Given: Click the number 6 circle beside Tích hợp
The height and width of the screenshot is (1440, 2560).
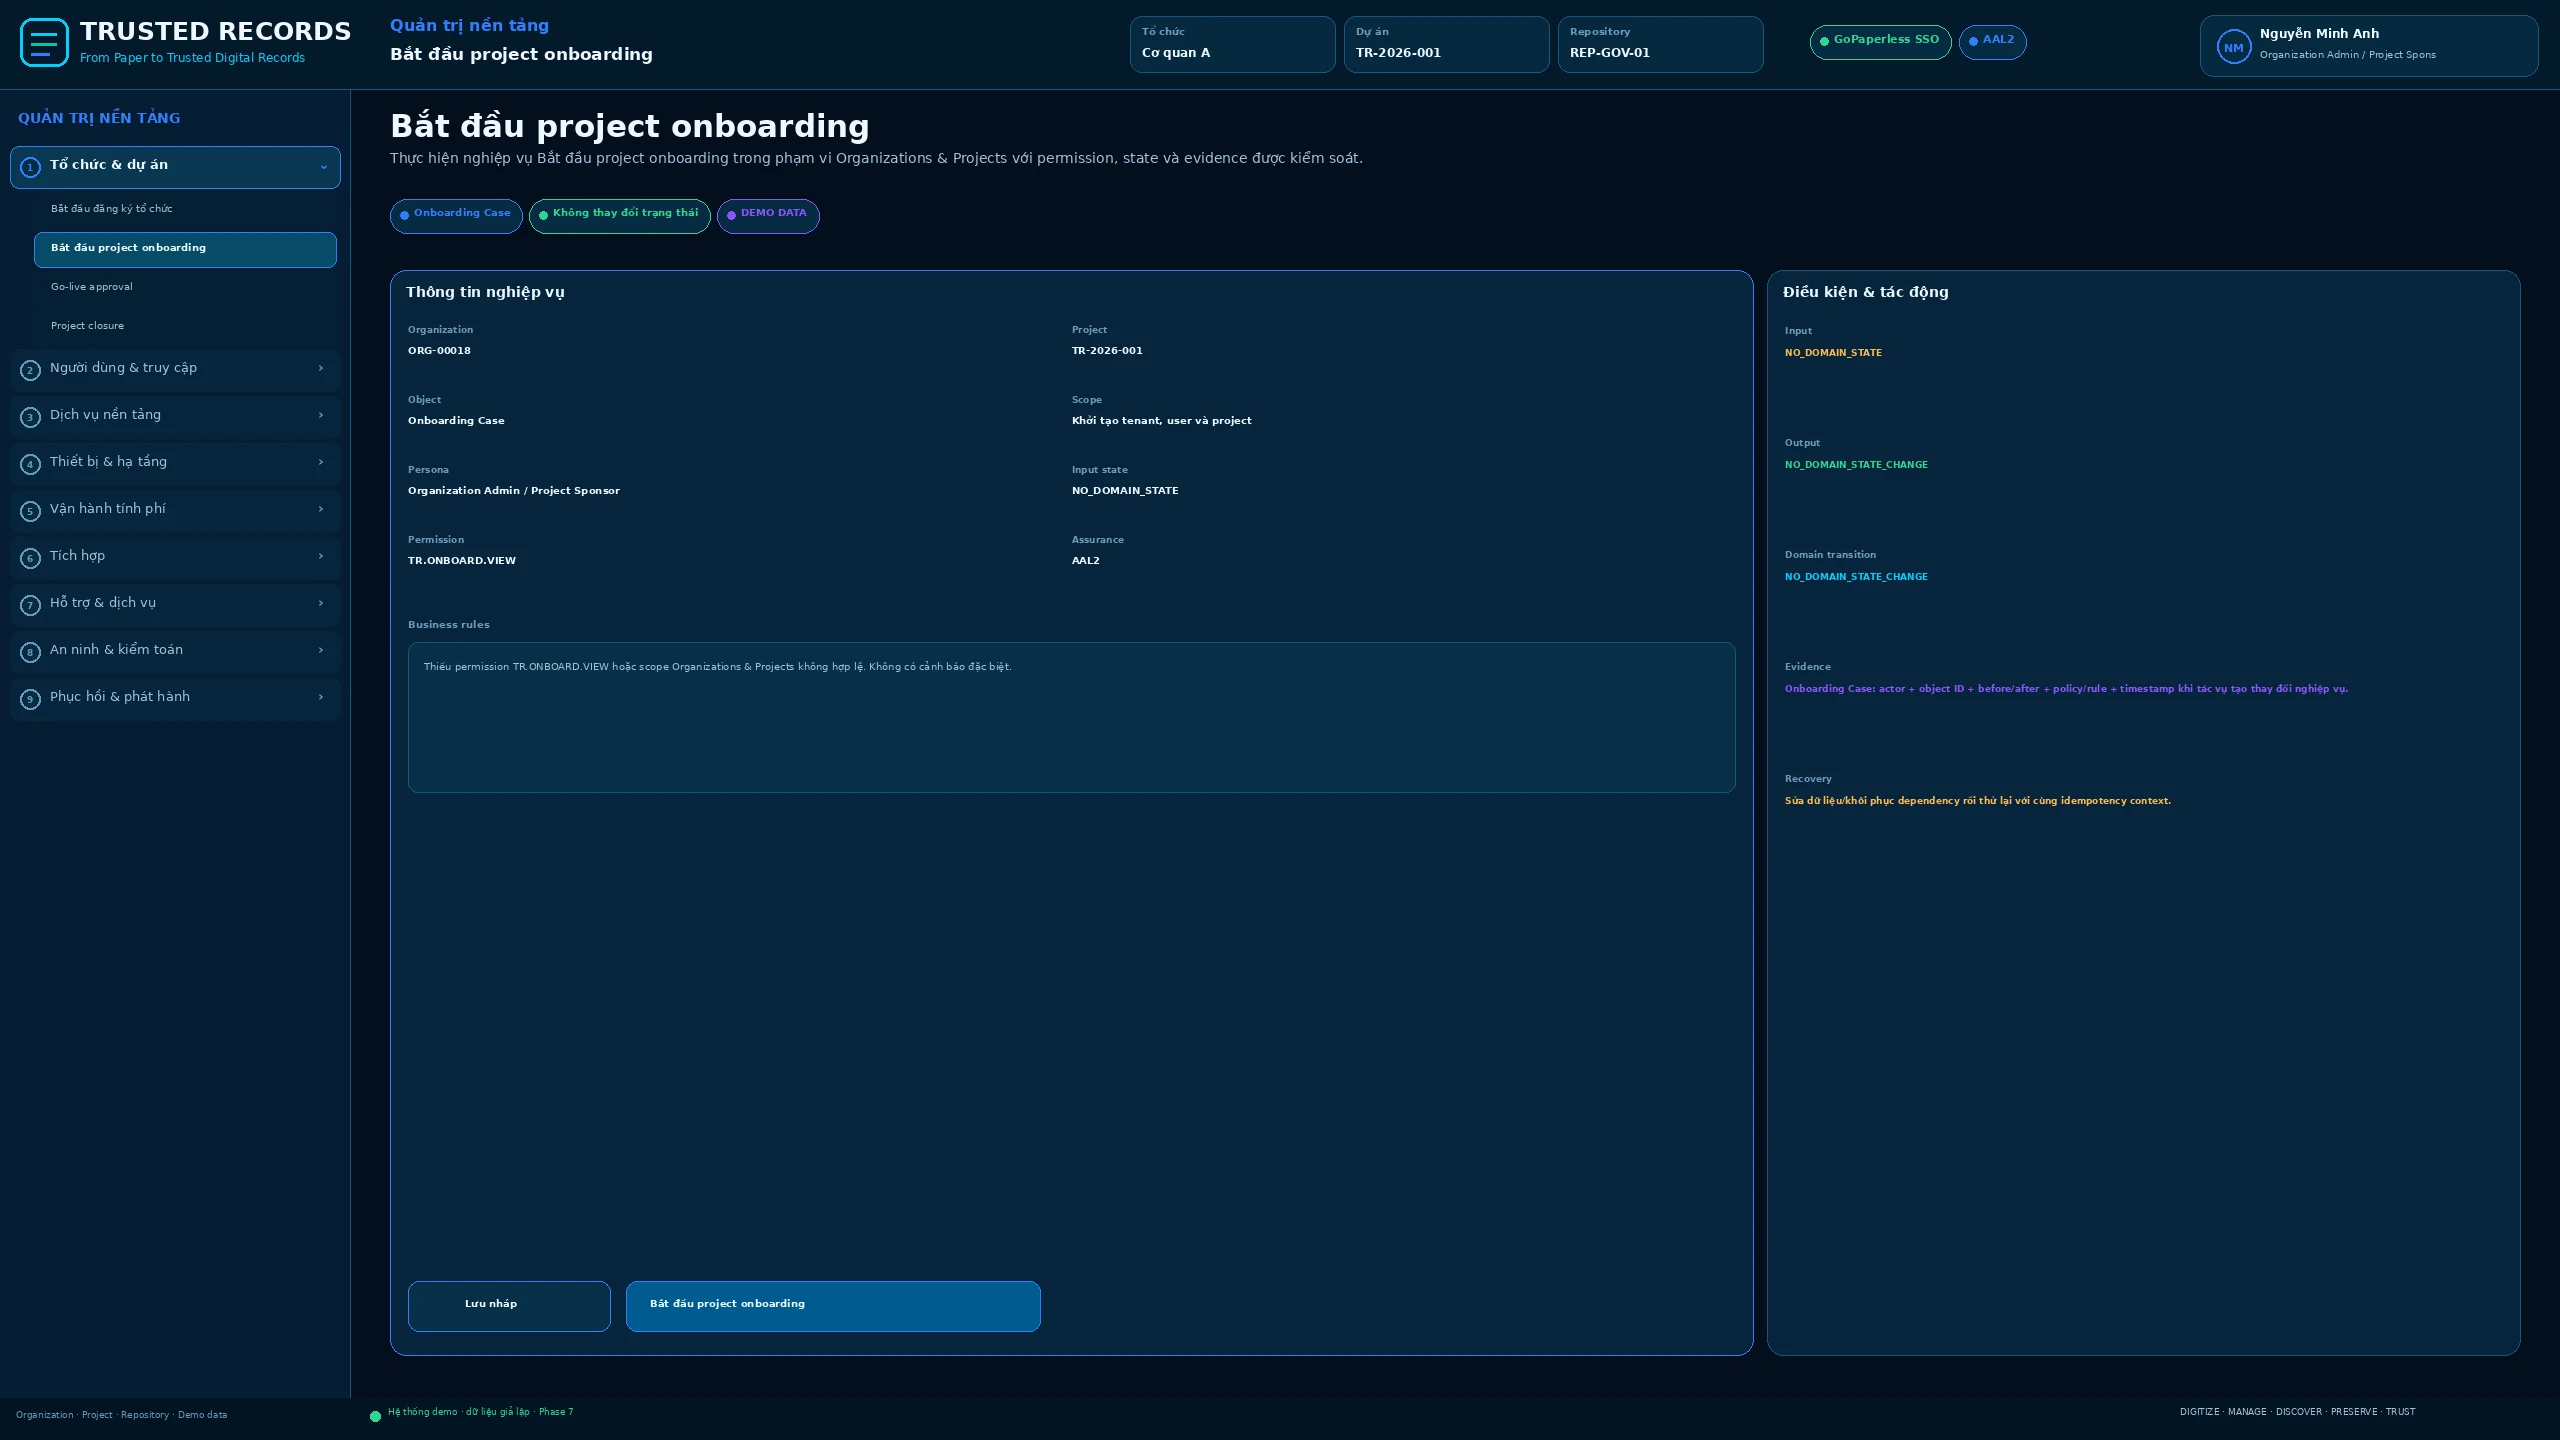Looking at the screenshot, I should coord(30,558).
